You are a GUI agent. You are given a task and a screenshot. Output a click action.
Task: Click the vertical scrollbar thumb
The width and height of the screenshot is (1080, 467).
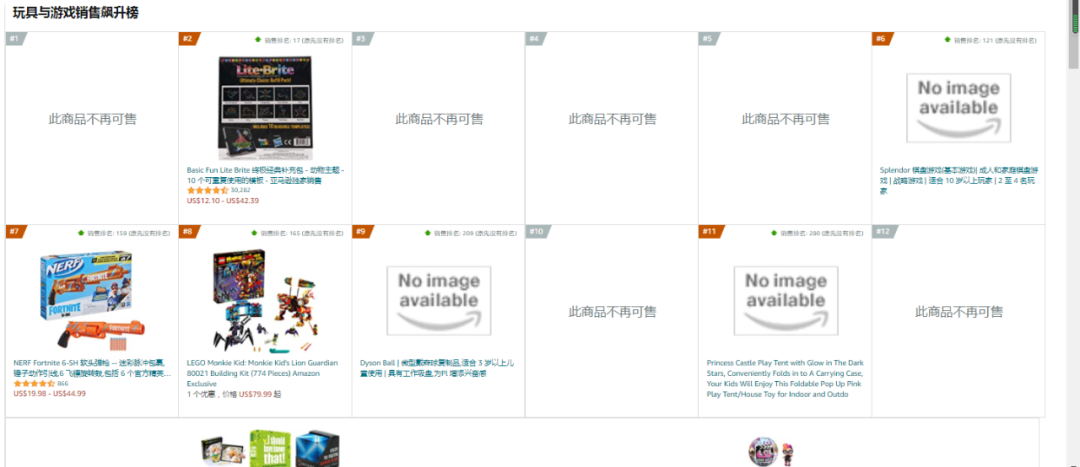(x=1074, y=34)
